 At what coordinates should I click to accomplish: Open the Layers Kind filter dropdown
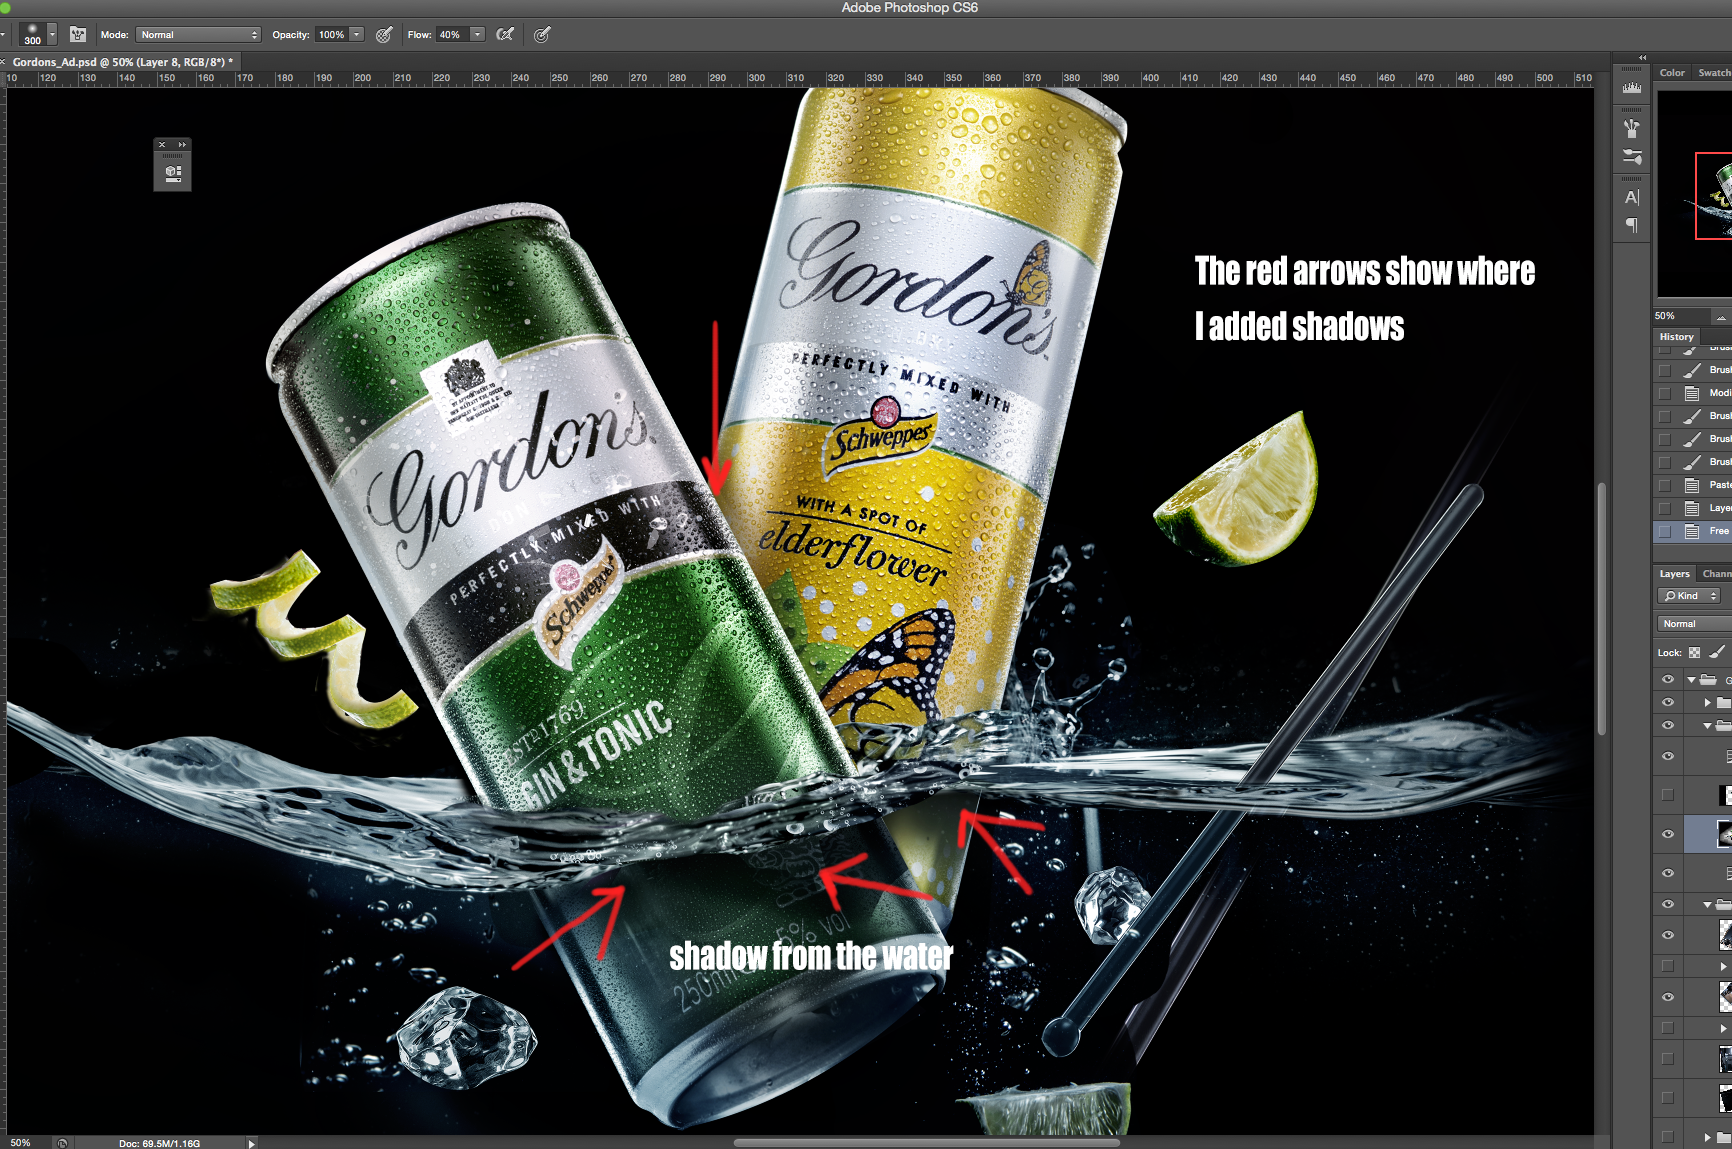[1690, 596]
